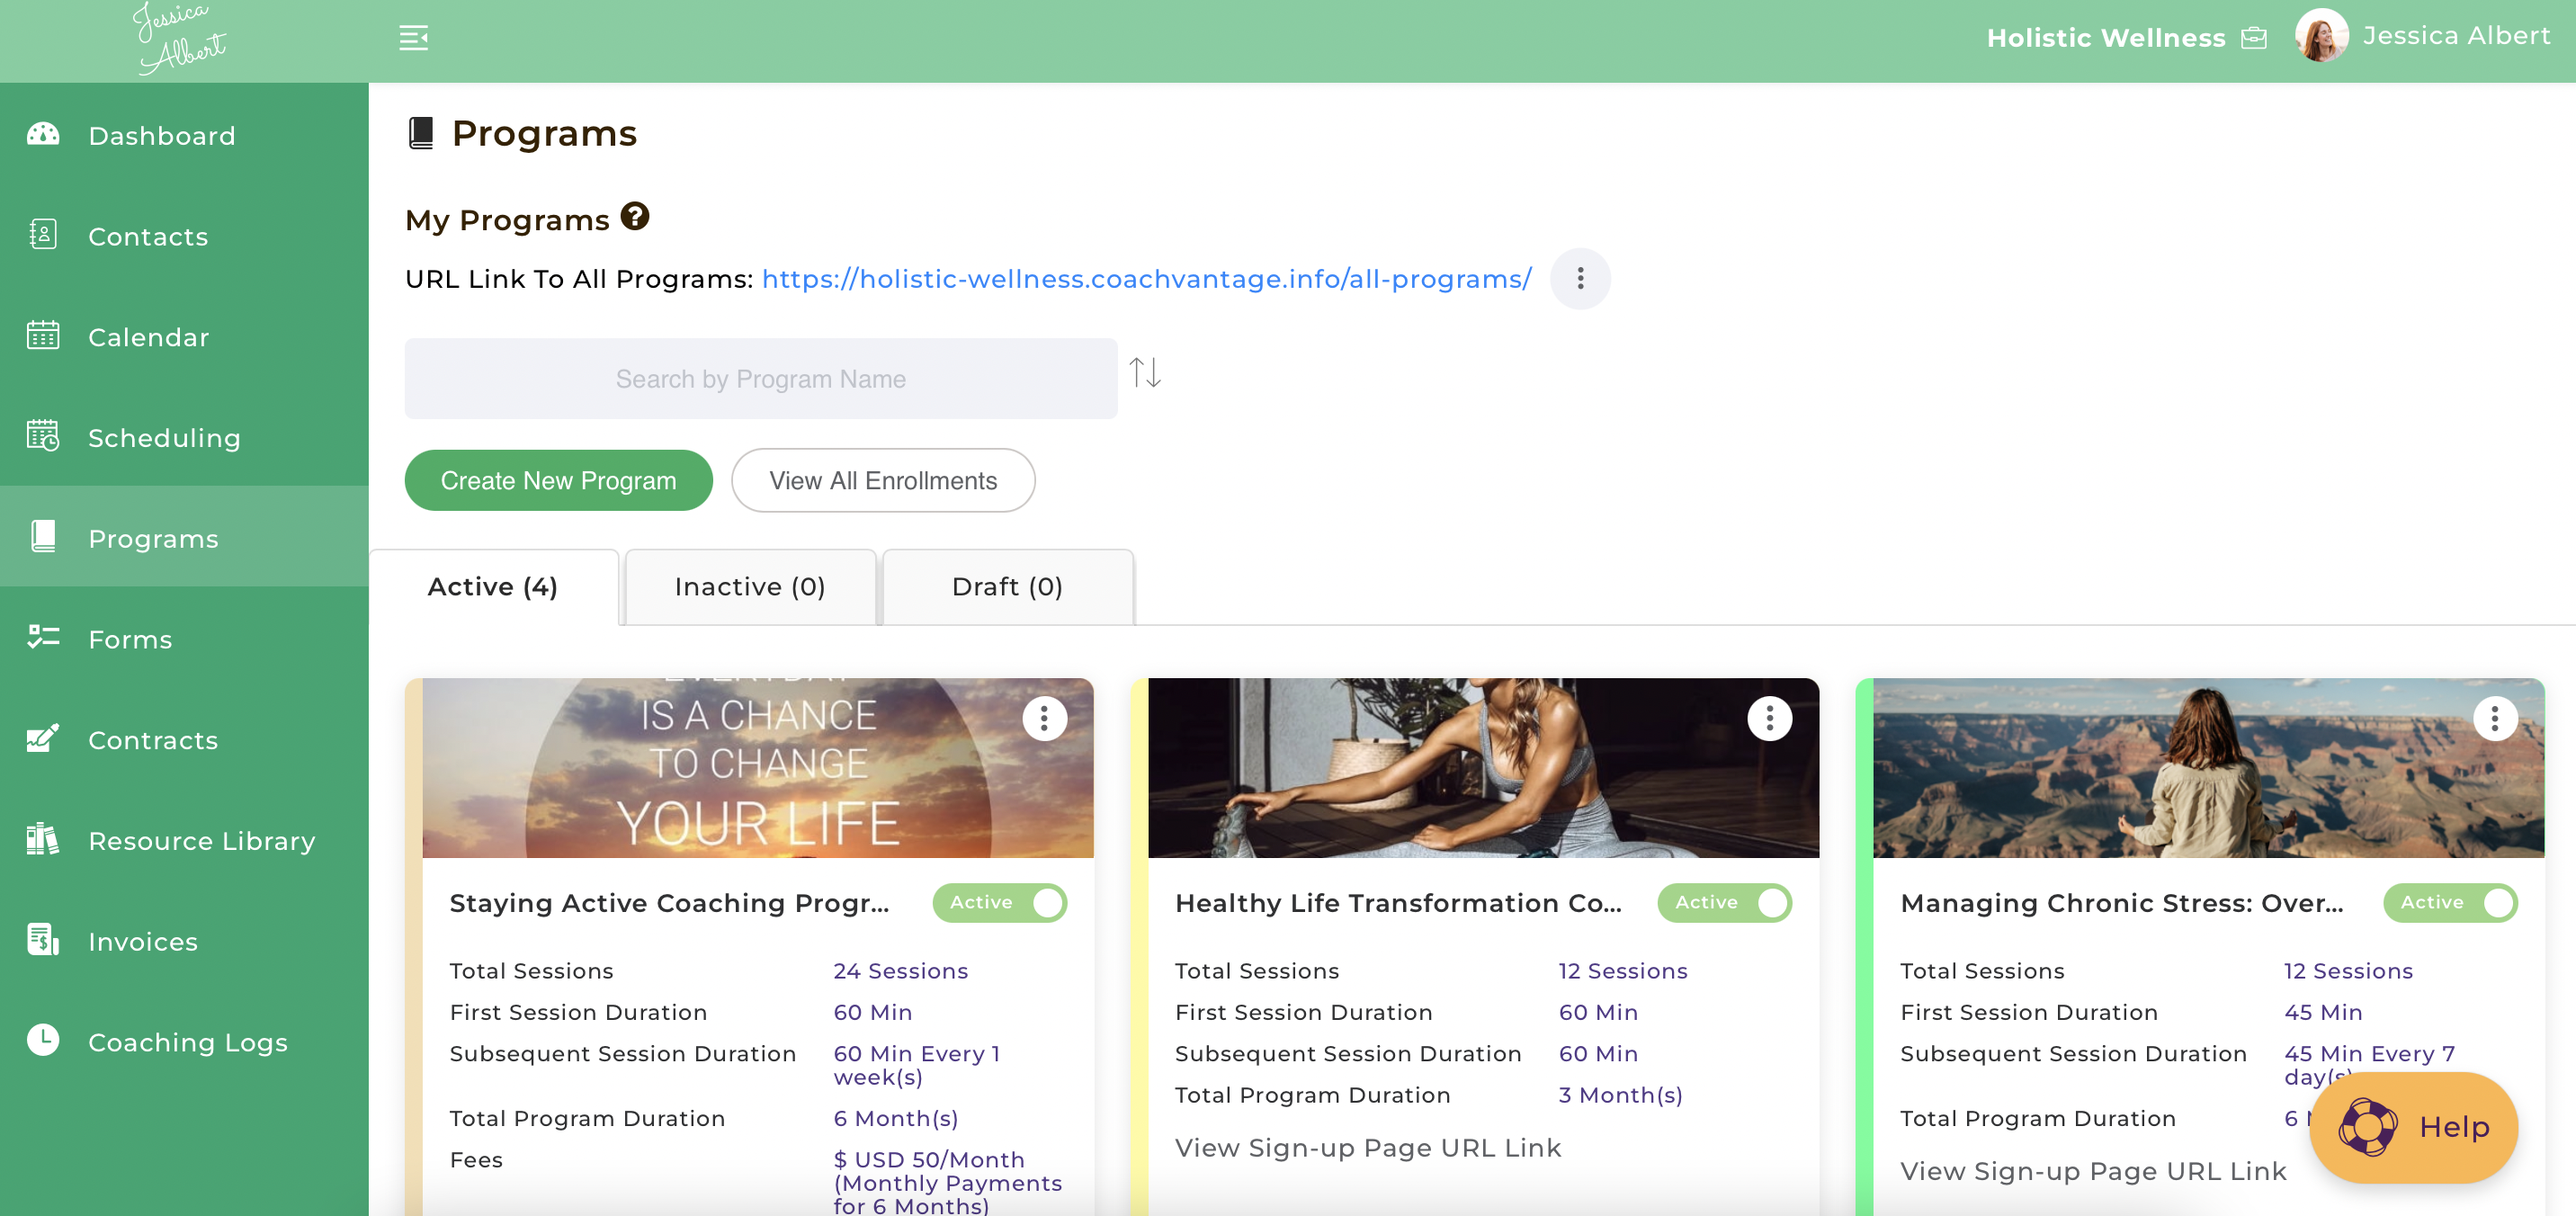
Task: Click View All Enrollments button
Action: 883,480
